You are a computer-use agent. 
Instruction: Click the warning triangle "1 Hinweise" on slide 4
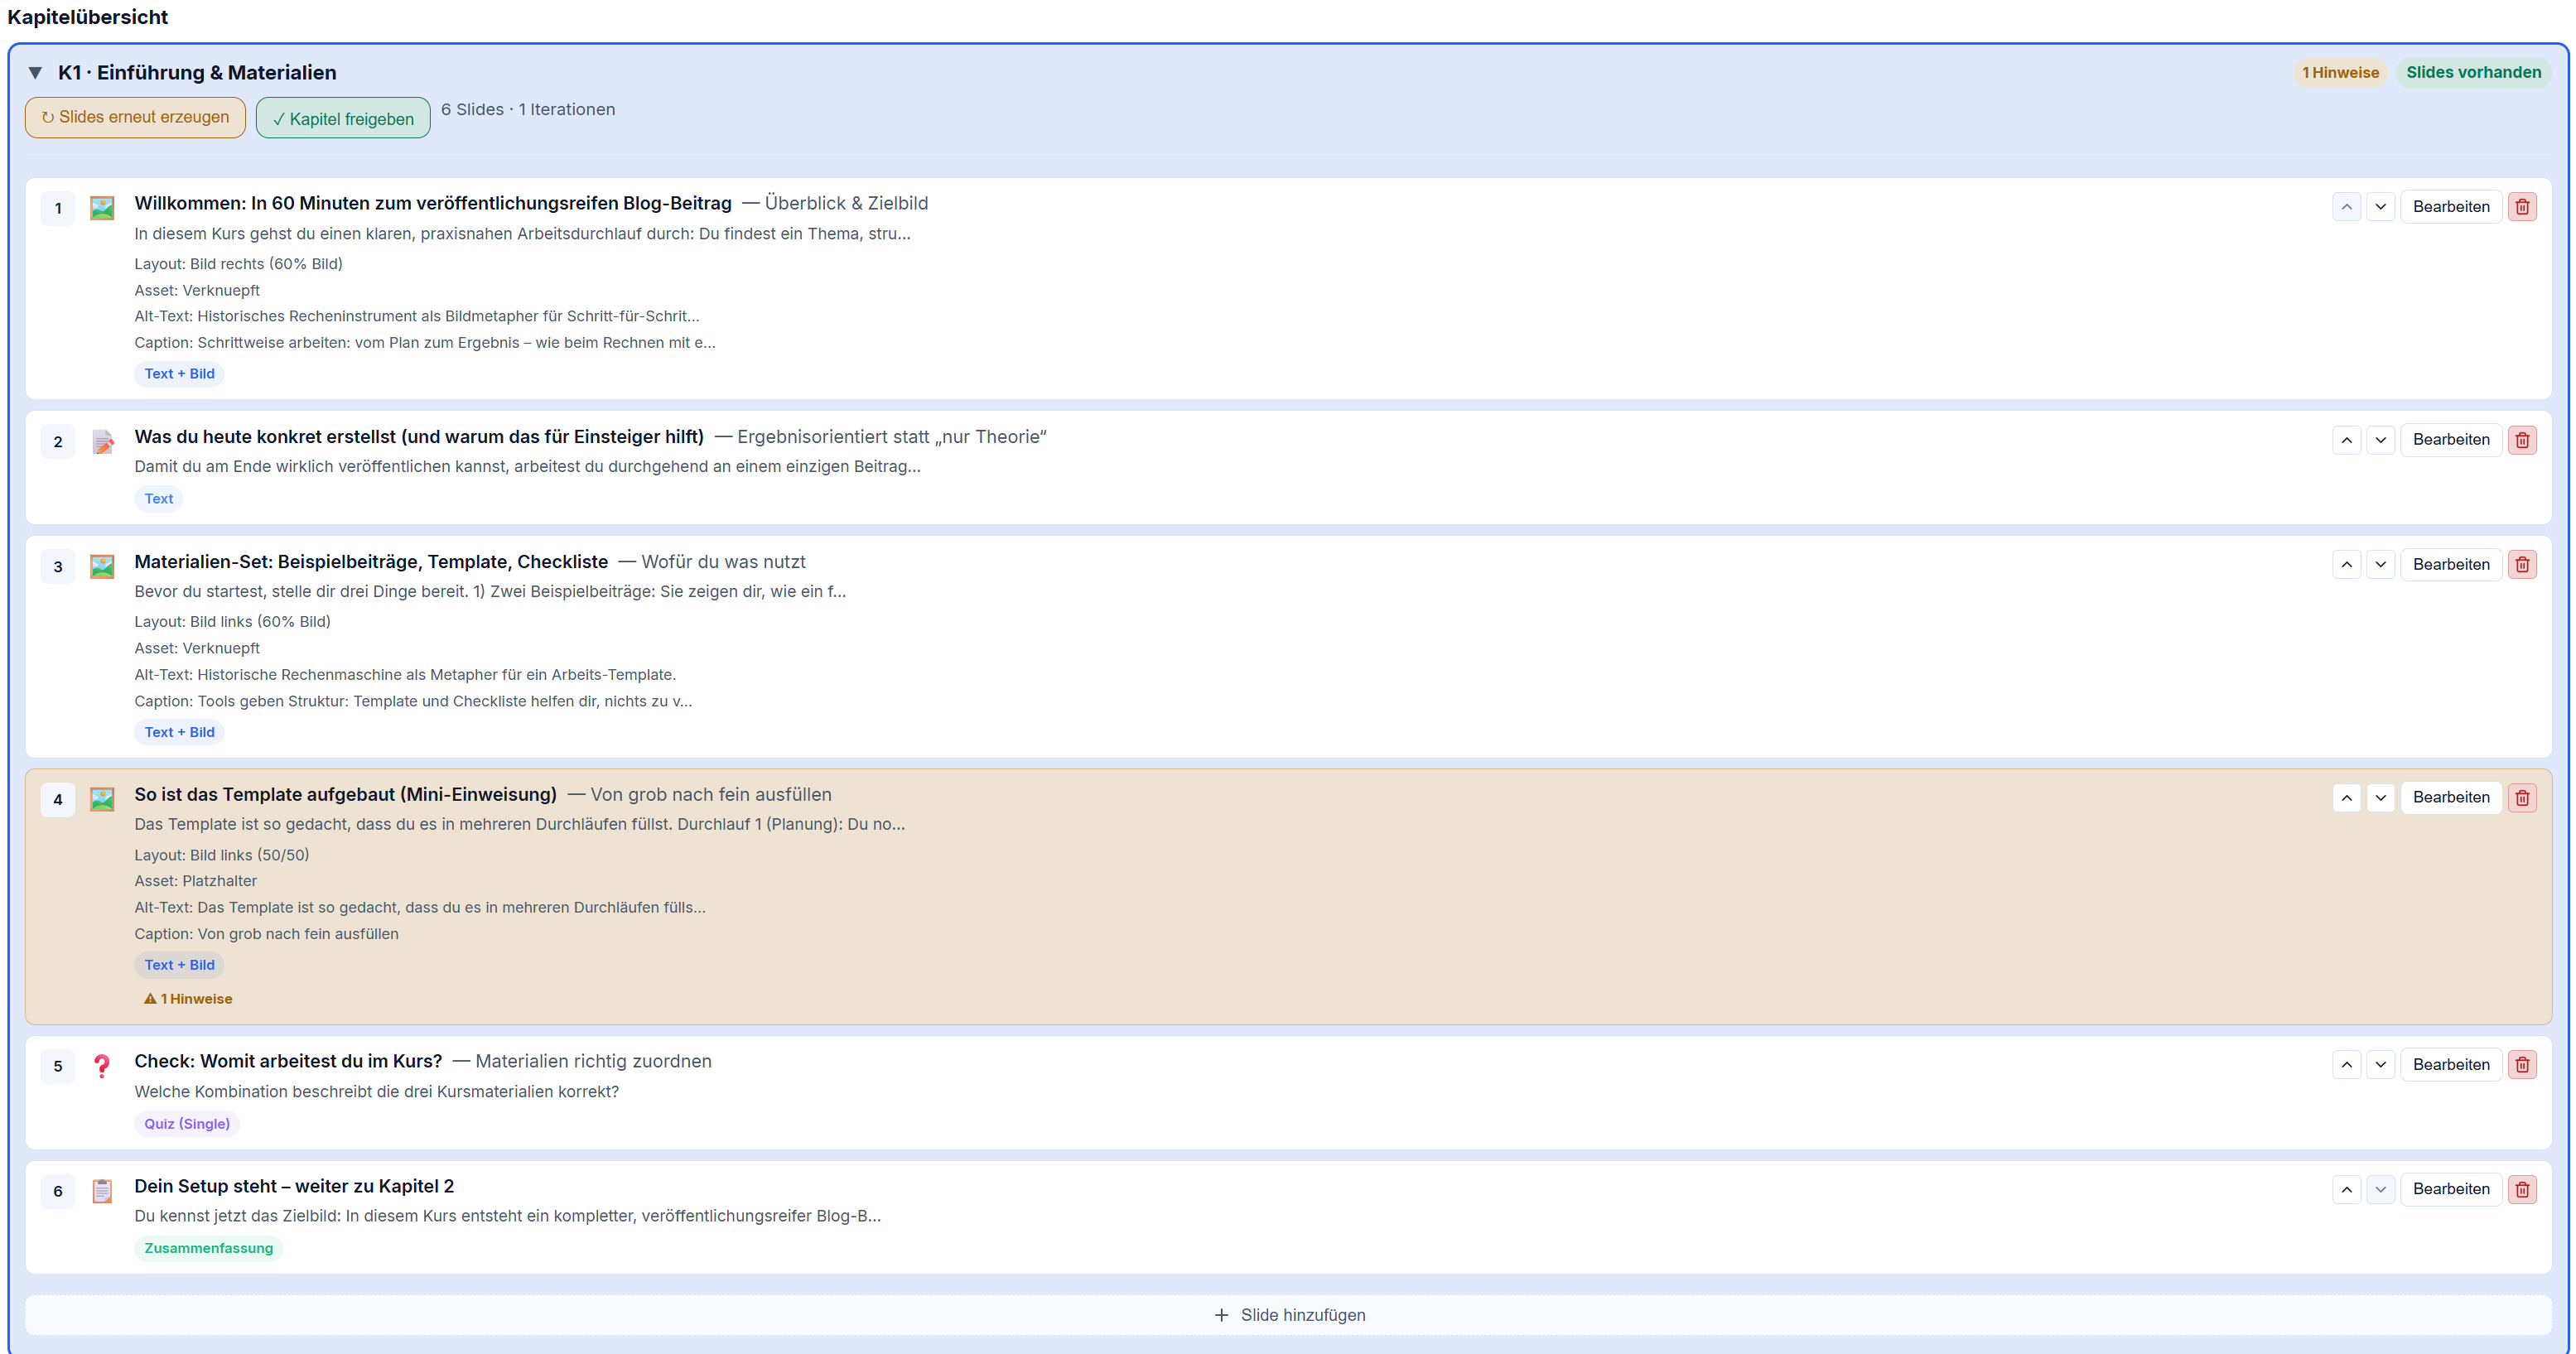[187, 998]
